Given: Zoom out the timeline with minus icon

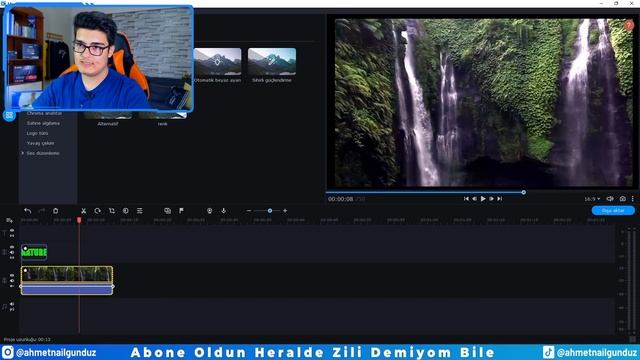Looking at the screenshot, I should 249,211.
